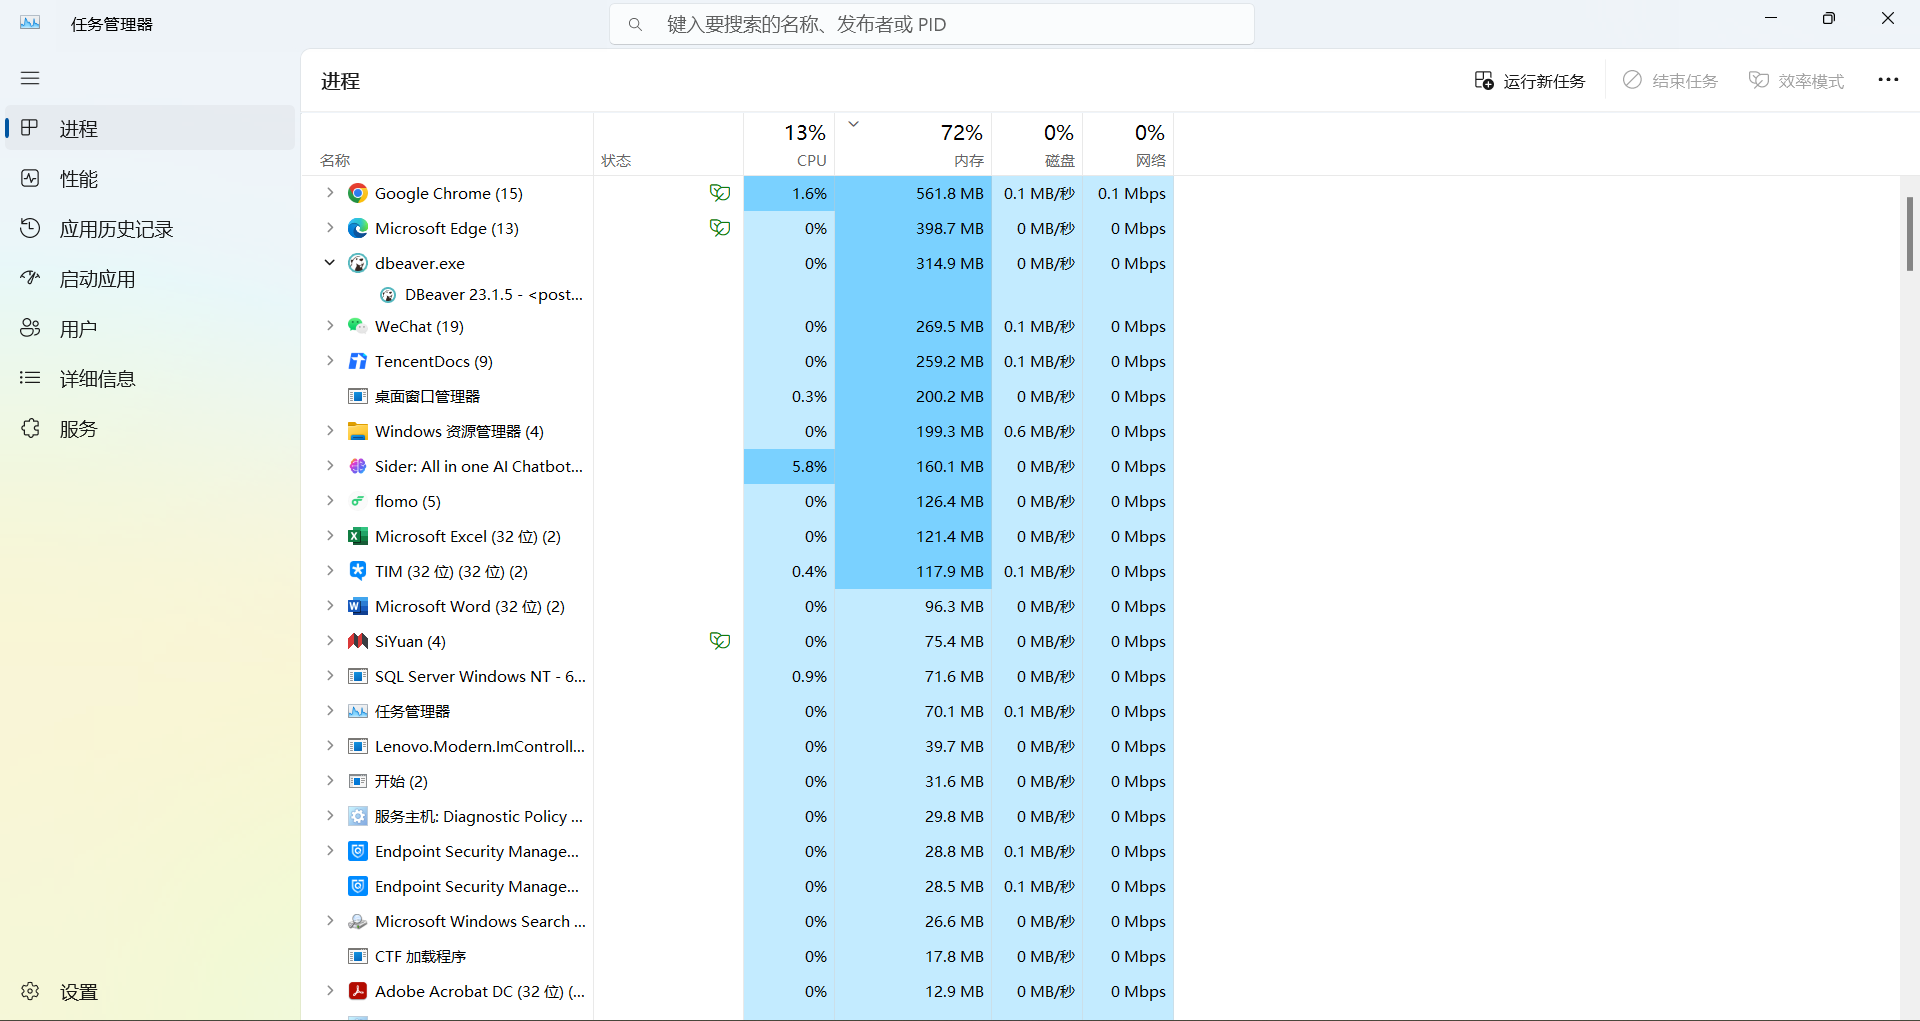Click the Microsoft Windows Search icon
1920x1021 pixels.
358,921
